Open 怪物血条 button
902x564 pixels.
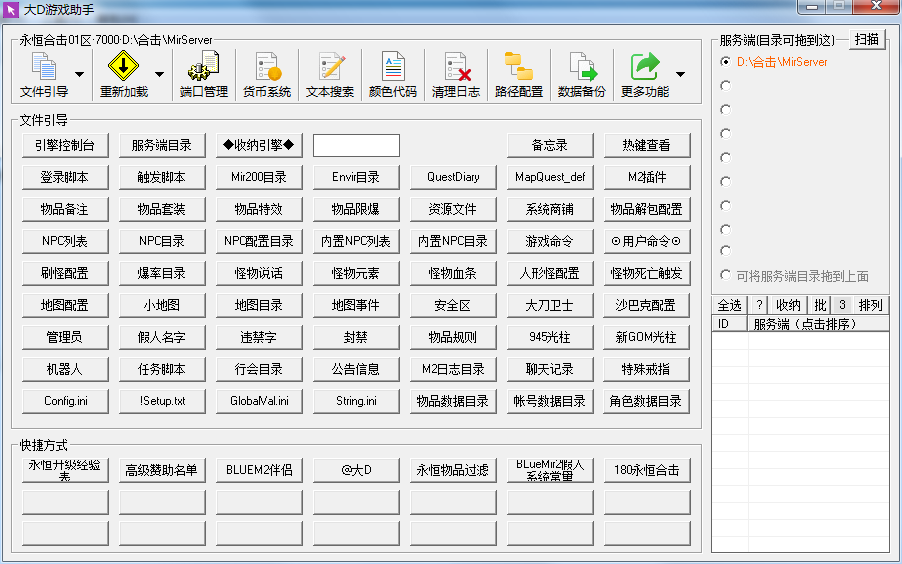click(x=453, y=273)
